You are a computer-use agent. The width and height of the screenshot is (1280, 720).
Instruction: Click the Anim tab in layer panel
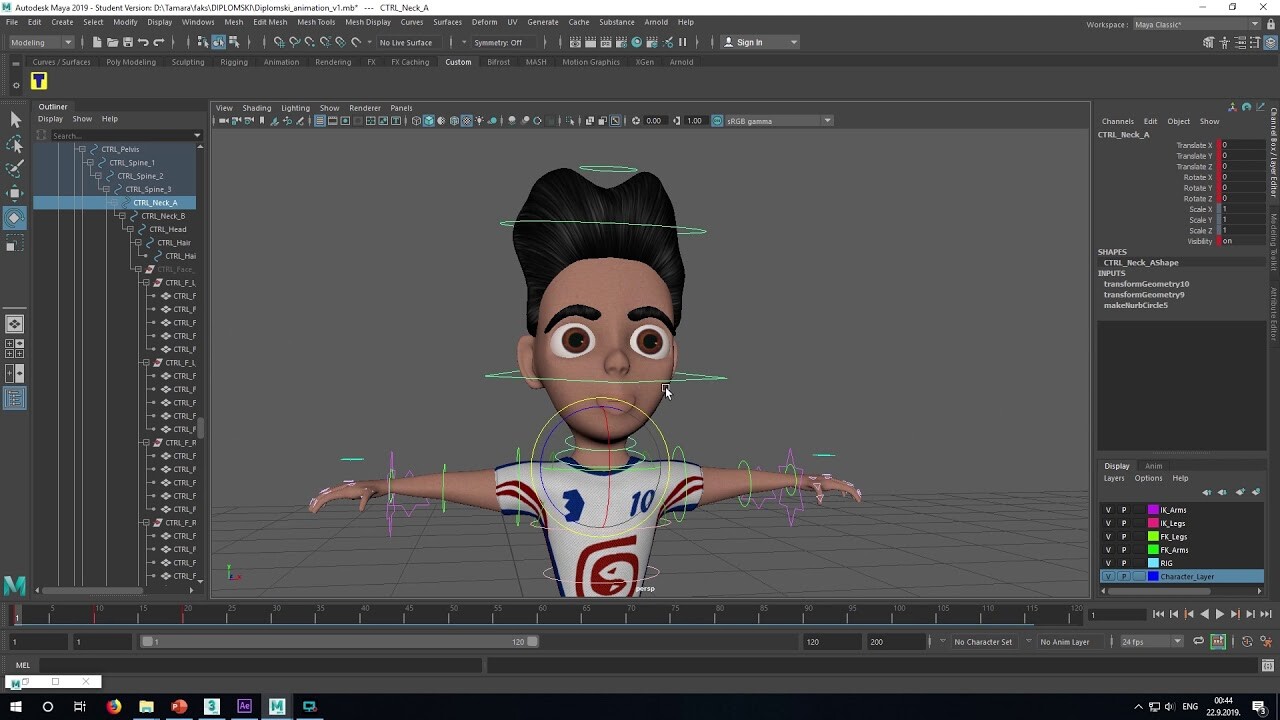[x=1154, y=465]
